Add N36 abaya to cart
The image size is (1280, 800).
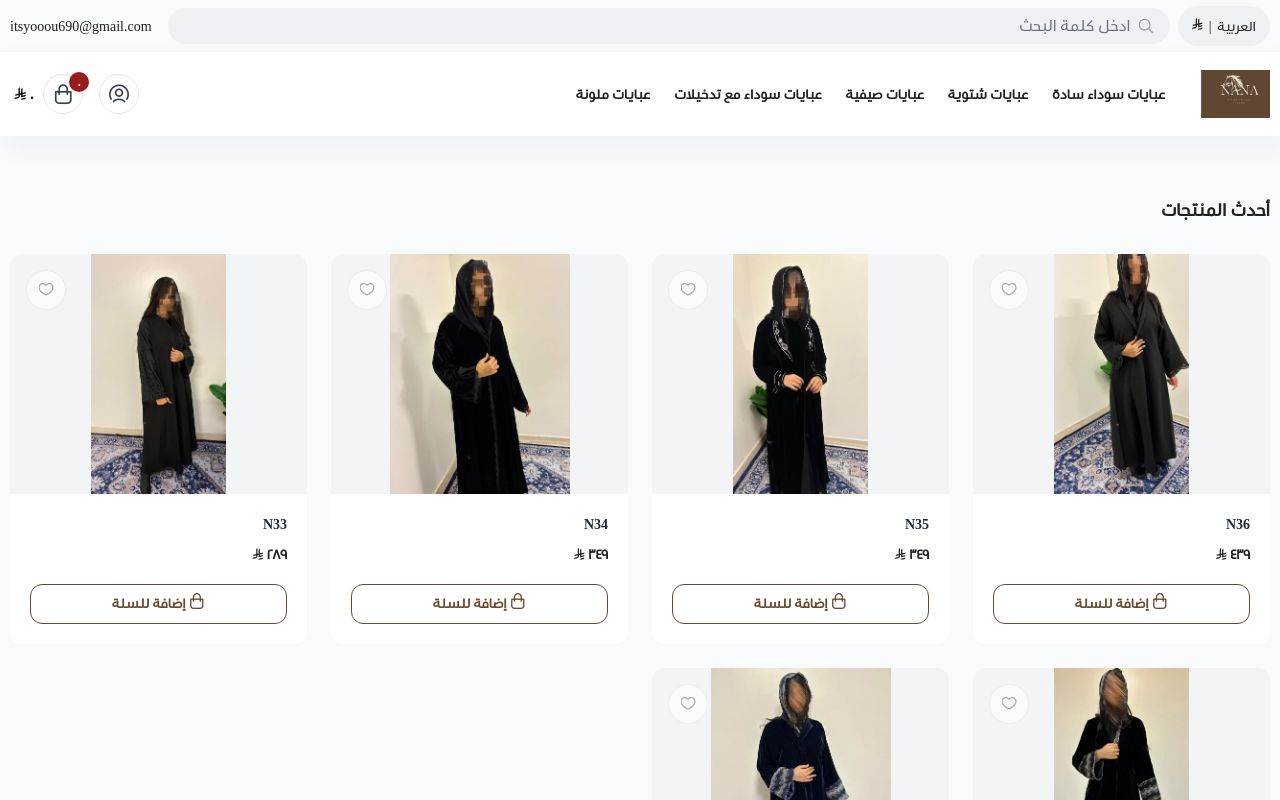[x=1121, y=604]
